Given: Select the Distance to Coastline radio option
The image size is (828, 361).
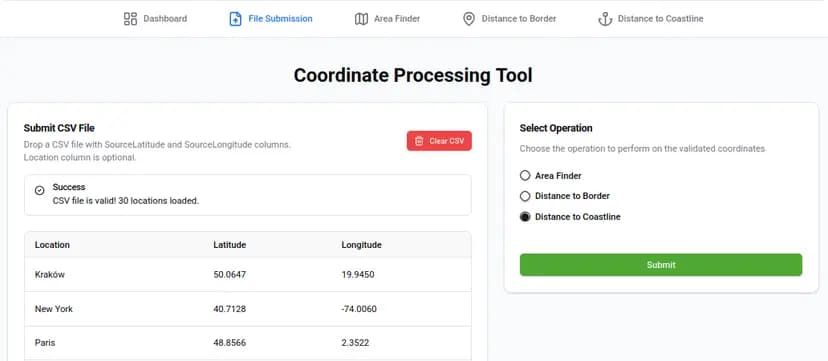Looking at the screenshot, I should [x=525, y=216].
